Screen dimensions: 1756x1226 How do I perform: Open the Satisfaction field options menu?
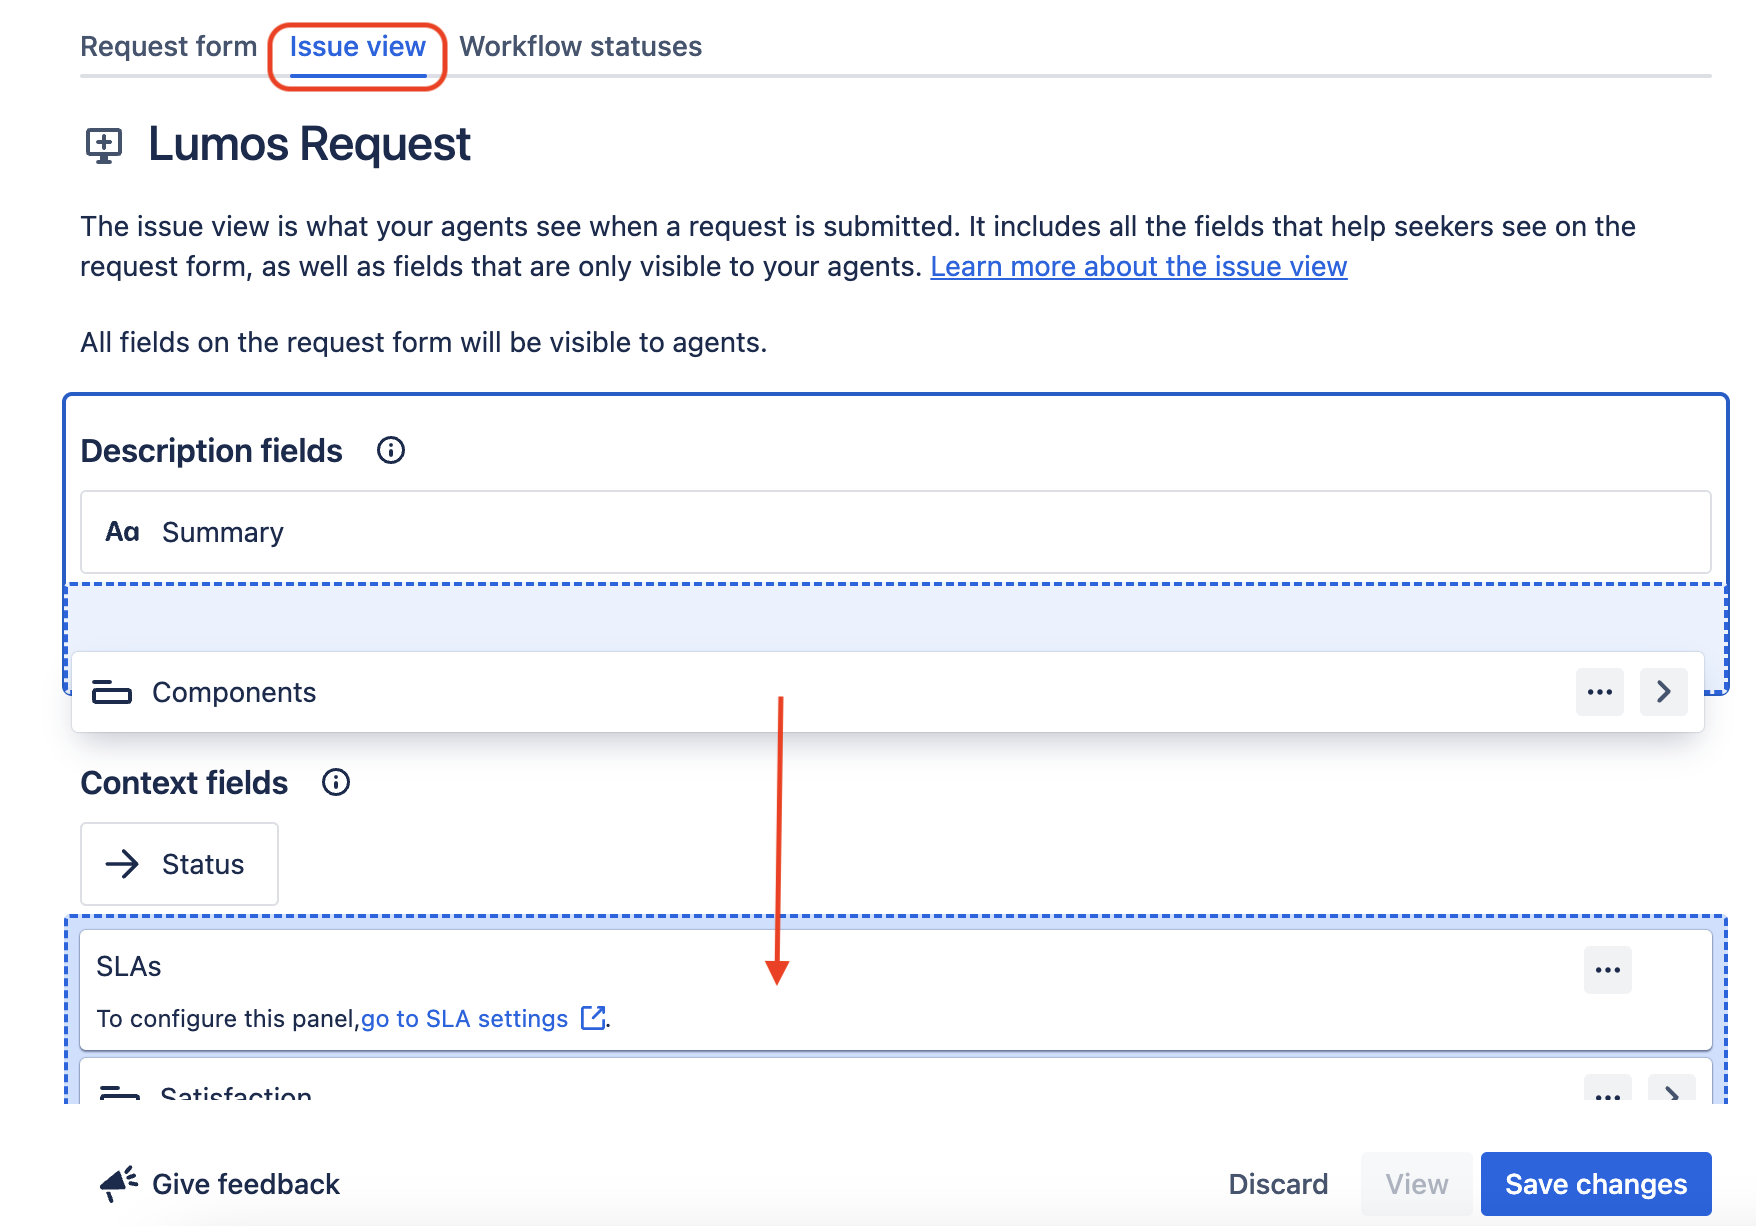[1607, 1095]
